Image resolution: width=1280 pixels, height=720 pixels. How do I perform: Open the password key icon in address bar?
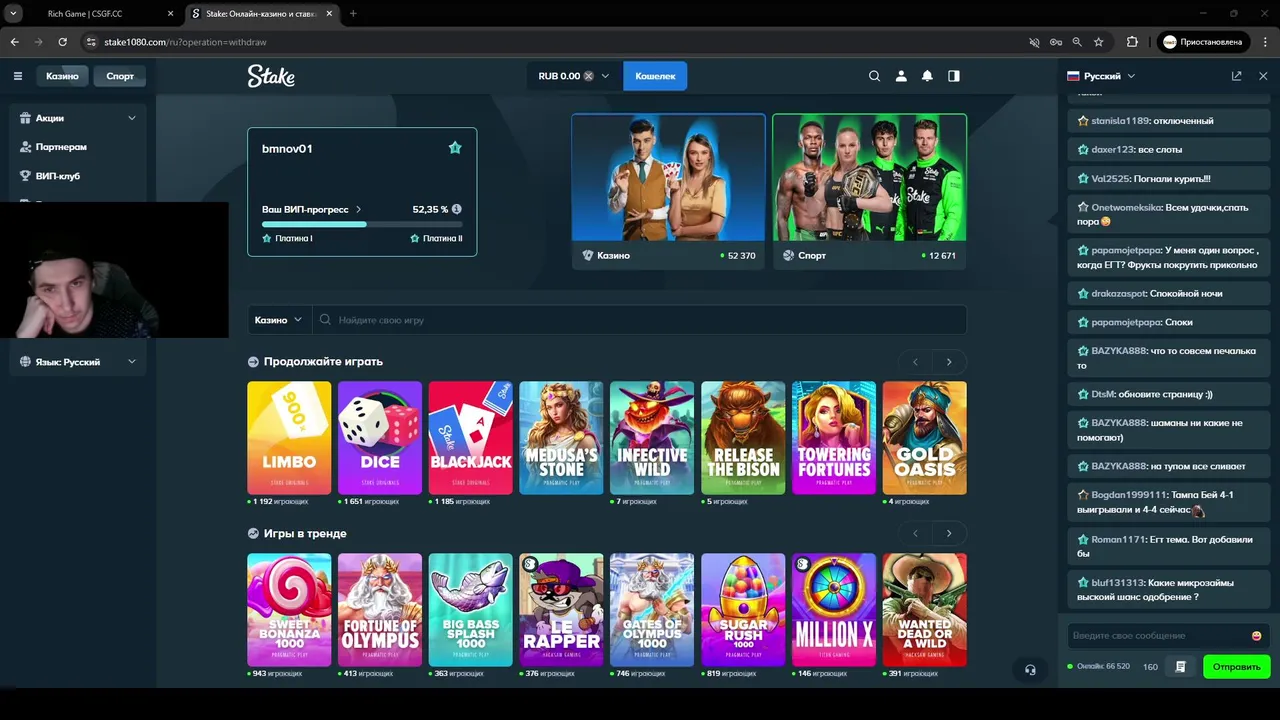pos(1056,42)
